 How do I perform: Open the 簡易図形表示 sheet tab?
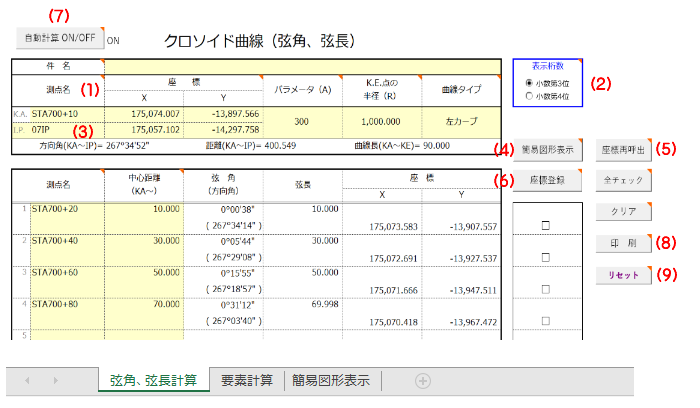pos(331,380)
